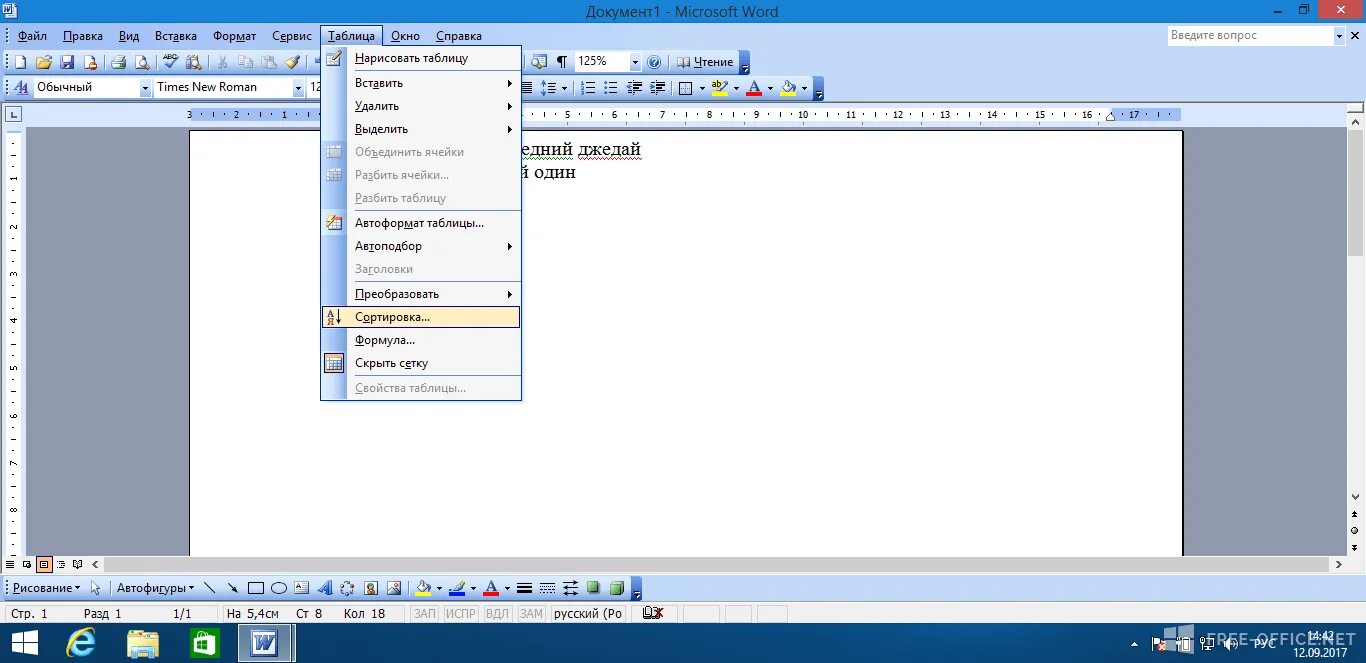This screenshot has width=1366, height=663.
Task: Open Word Help question mark icon
Action: (654, 62)
